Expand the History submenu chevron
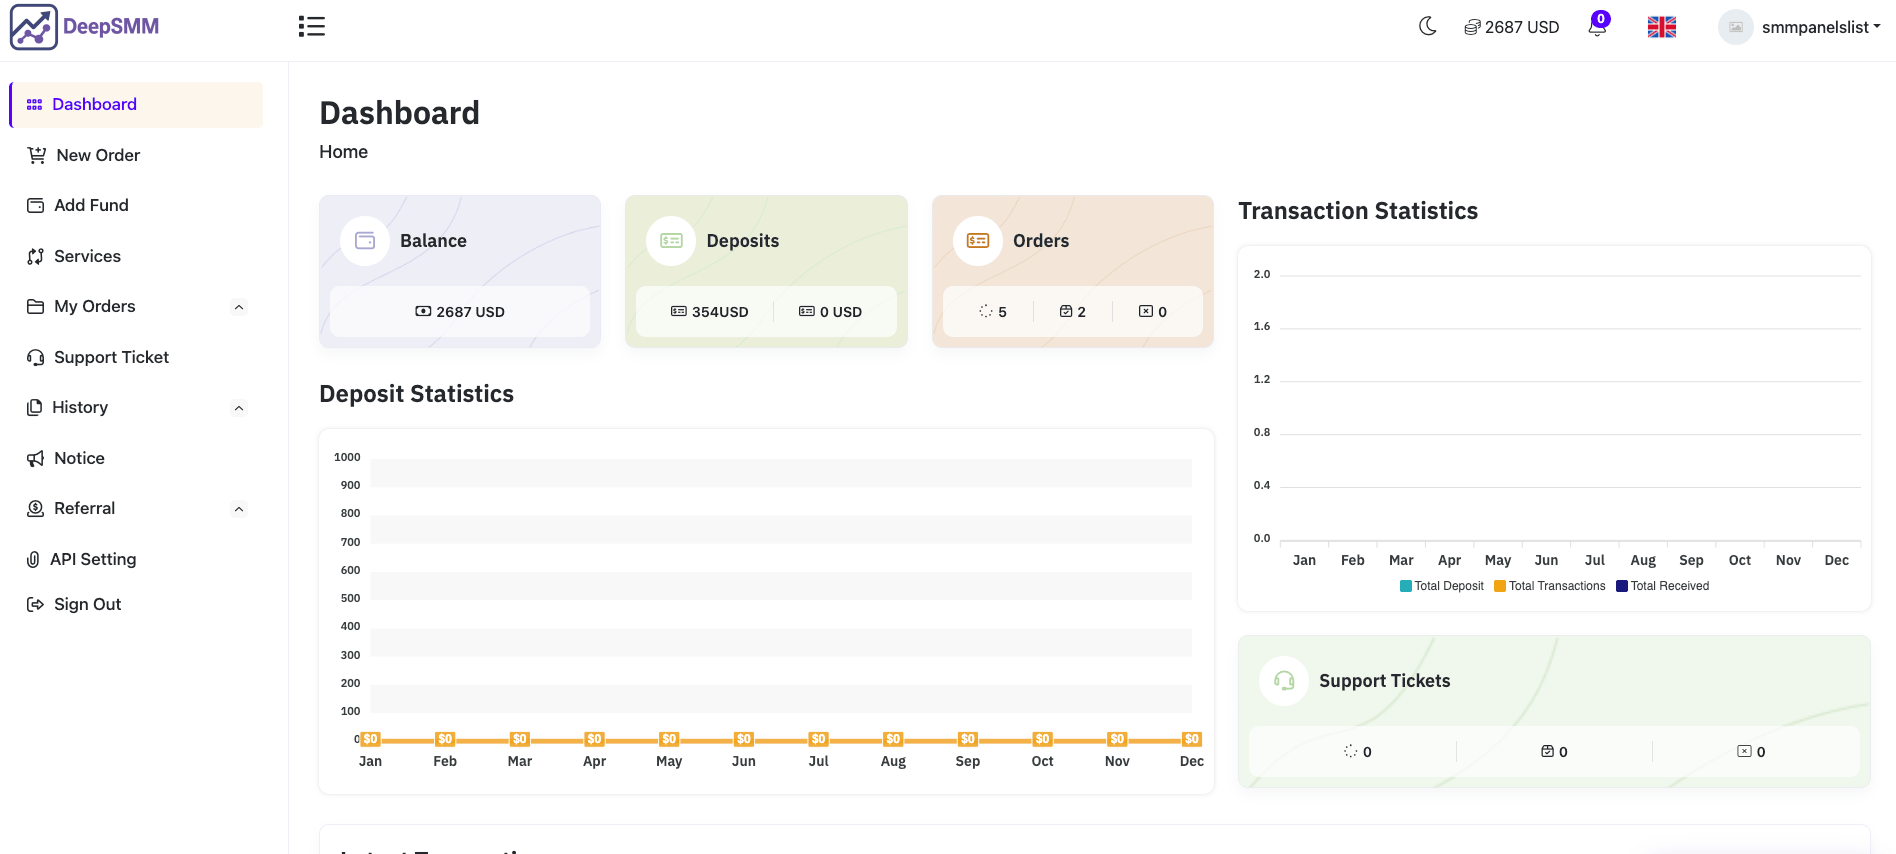 click(238, 408)
